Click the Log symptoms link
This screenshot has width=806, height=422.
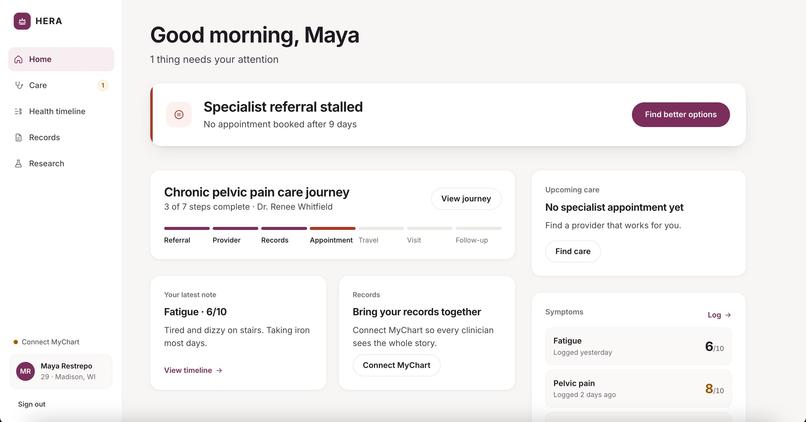click(x=719, y=315)
